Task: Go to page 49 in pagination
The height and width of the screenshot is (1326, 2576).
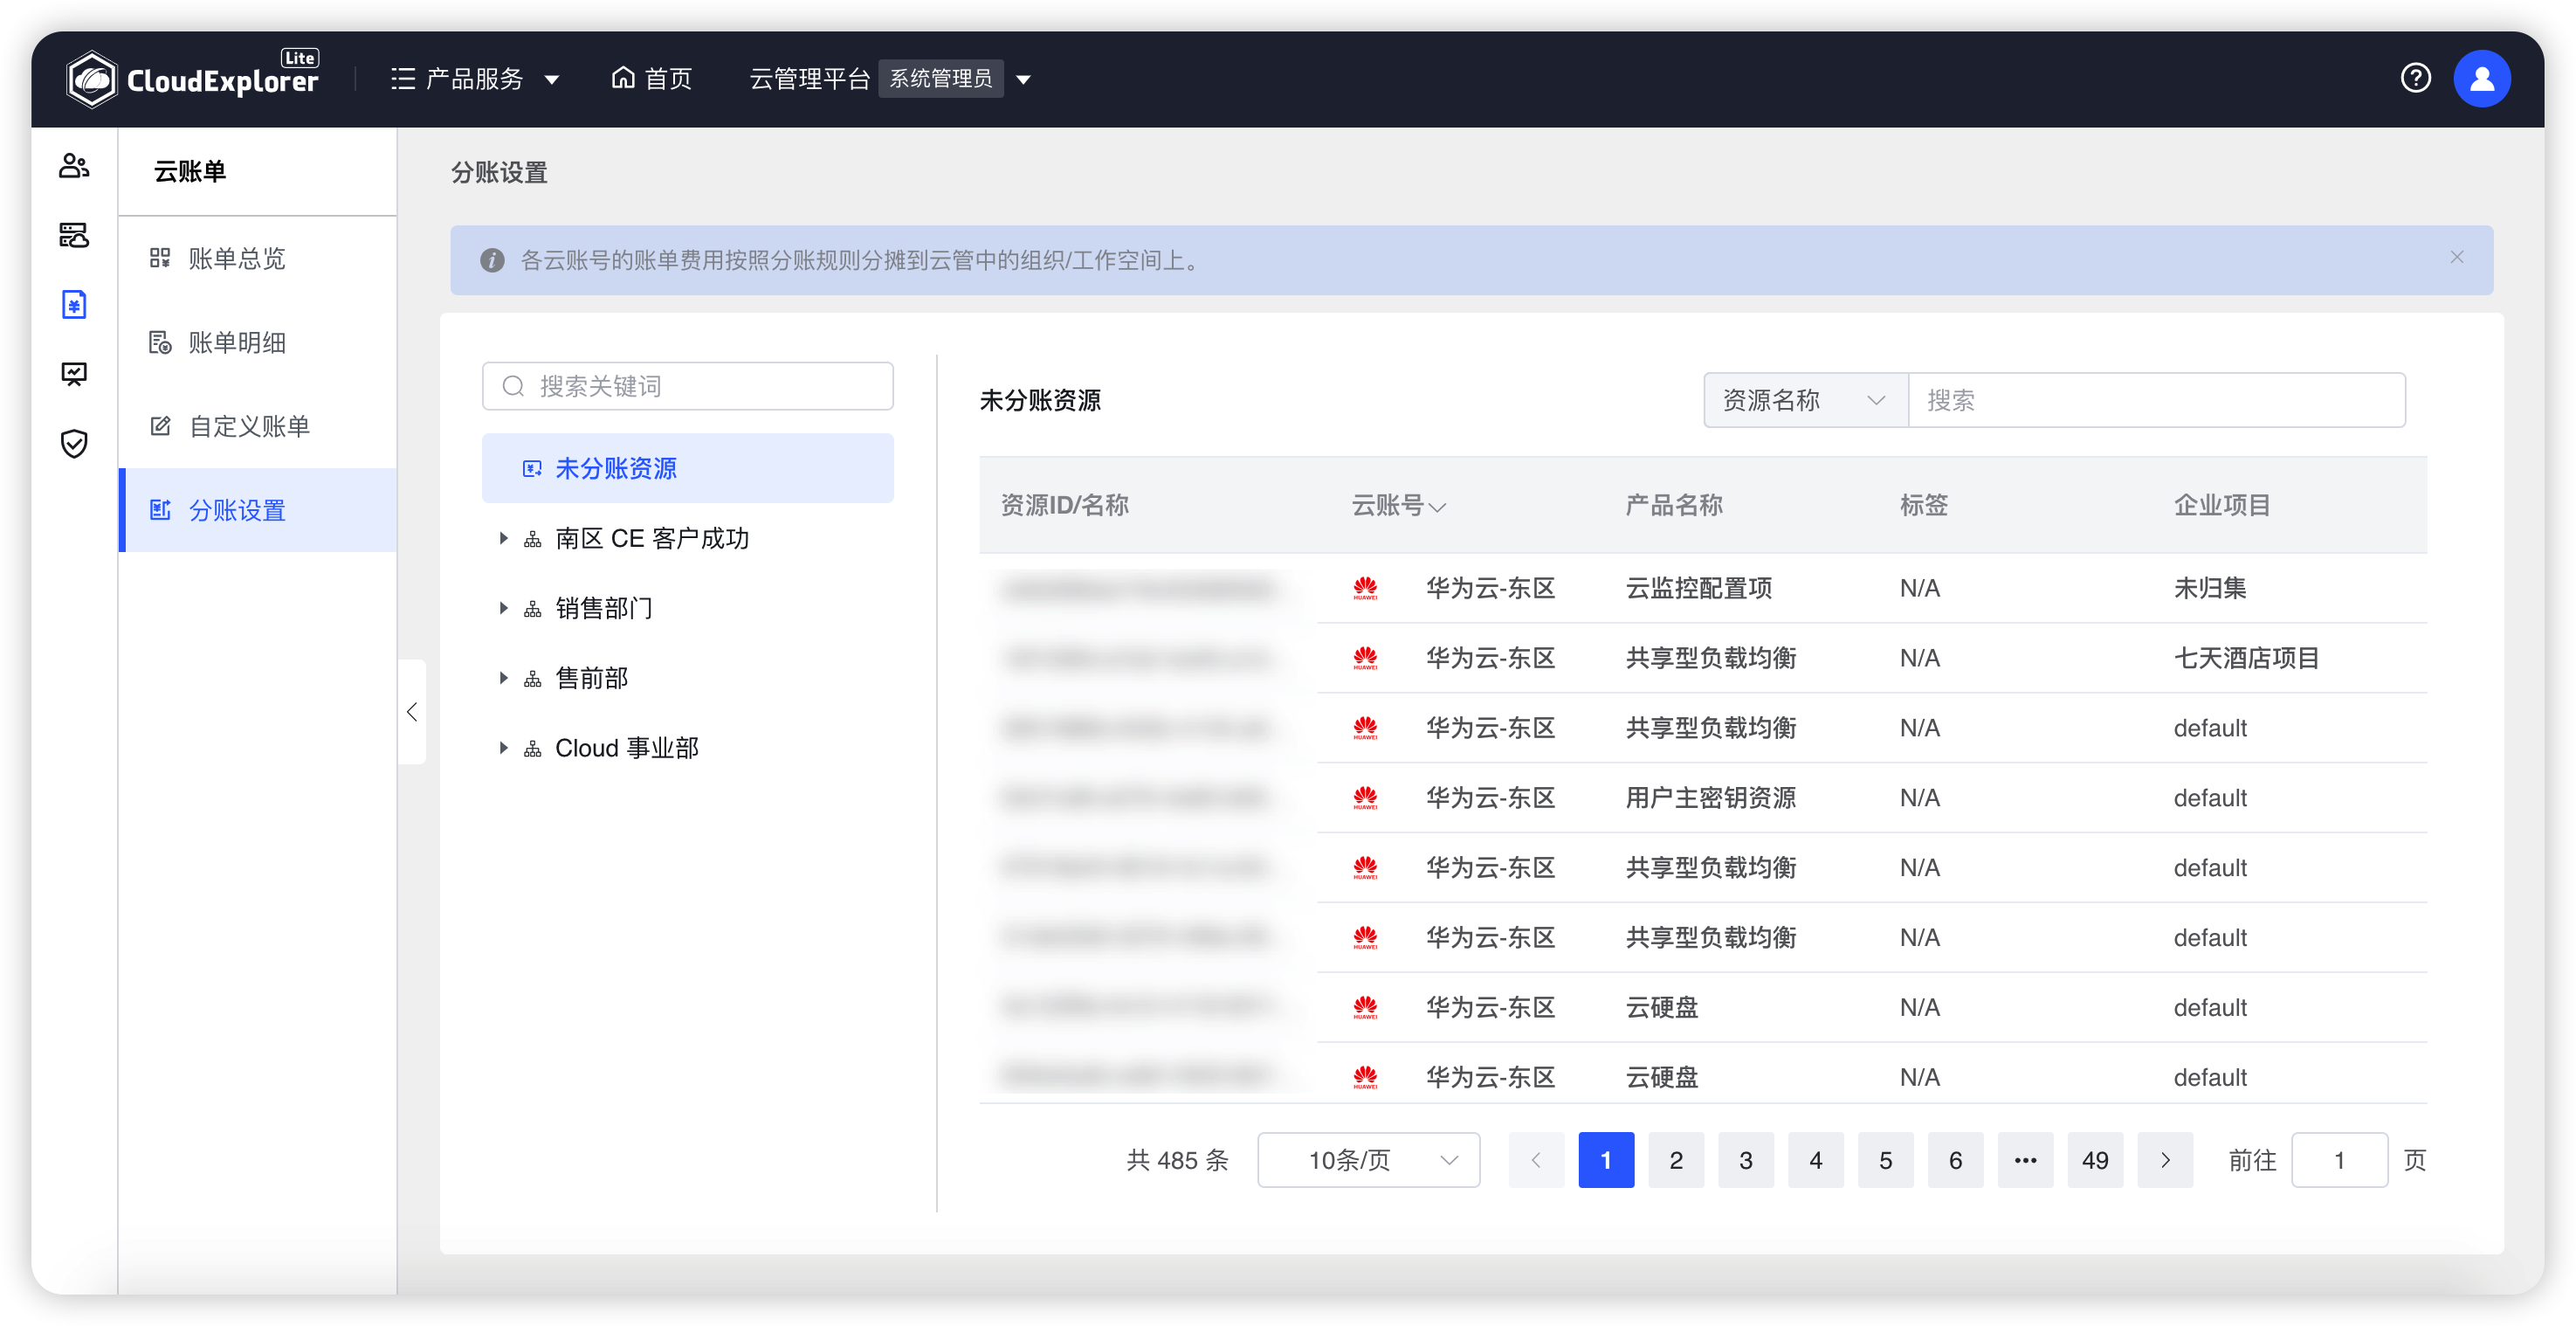Action: point(2096,1159)
